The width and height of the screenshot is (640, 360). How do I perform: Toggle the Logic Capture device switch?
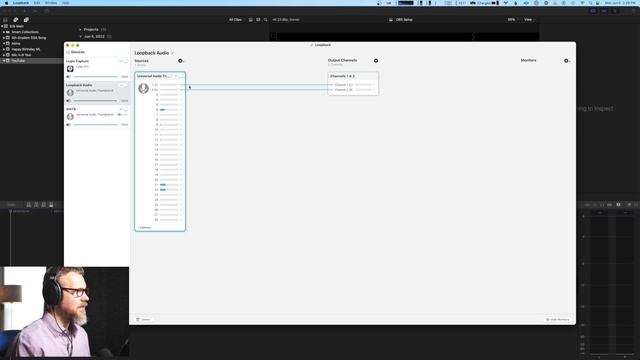click(124, 62)
